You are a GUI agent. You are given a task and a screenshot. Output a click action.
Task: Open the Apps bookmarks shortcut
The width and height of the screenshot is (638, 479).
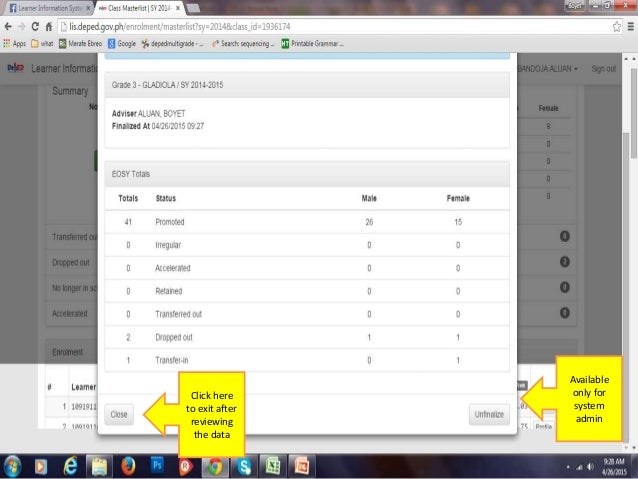(15, 44)
